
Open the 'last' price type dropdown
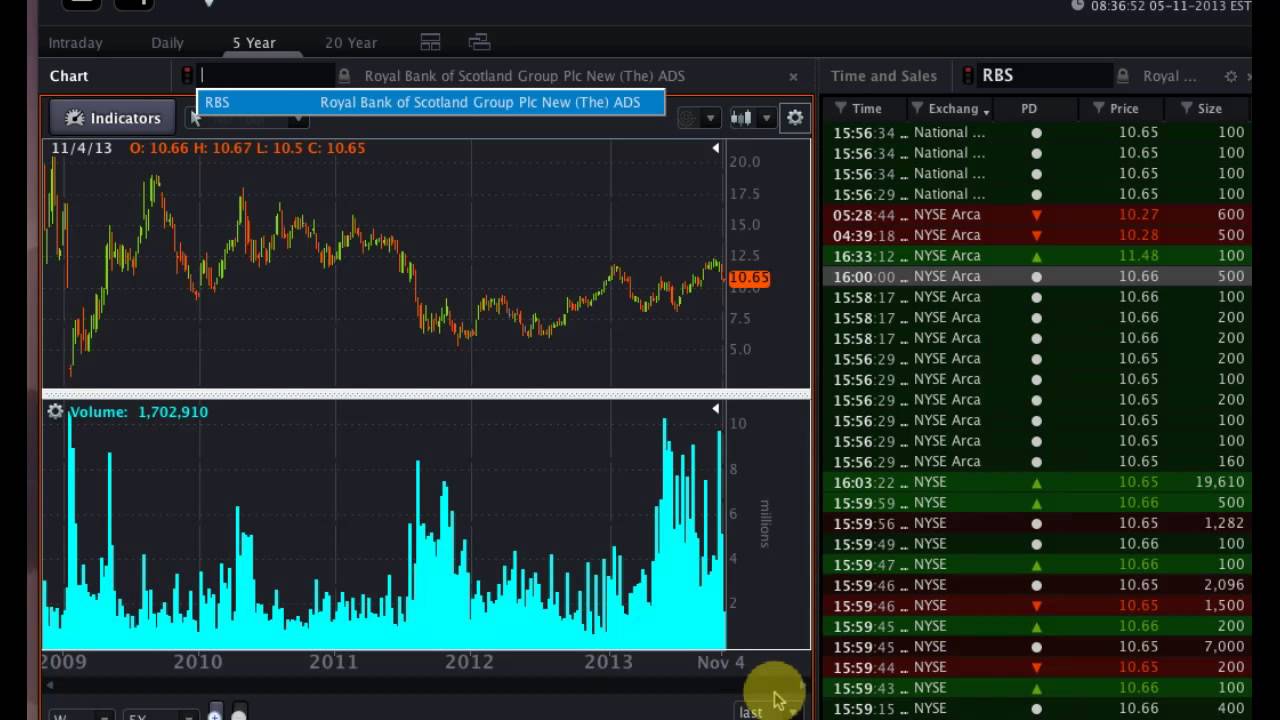click(x=767, y=711)
